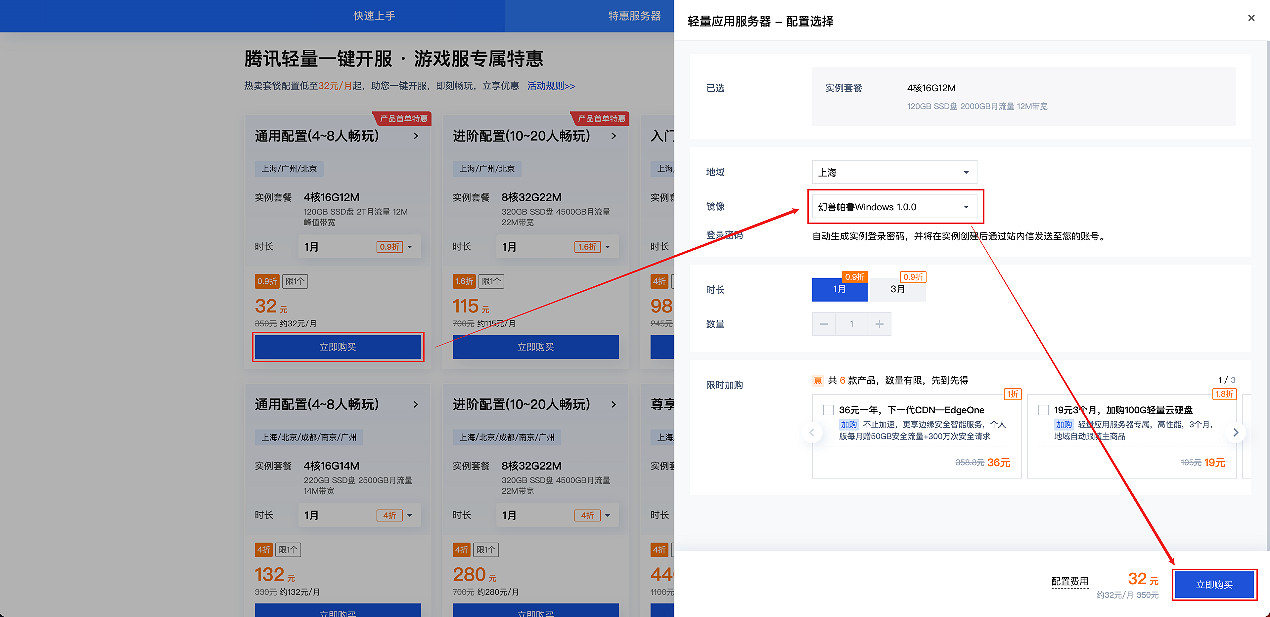Decrease quantity with the minus icon
Image resolution: width=1270 pixels, height=617 pixels.
click(825, 324)
